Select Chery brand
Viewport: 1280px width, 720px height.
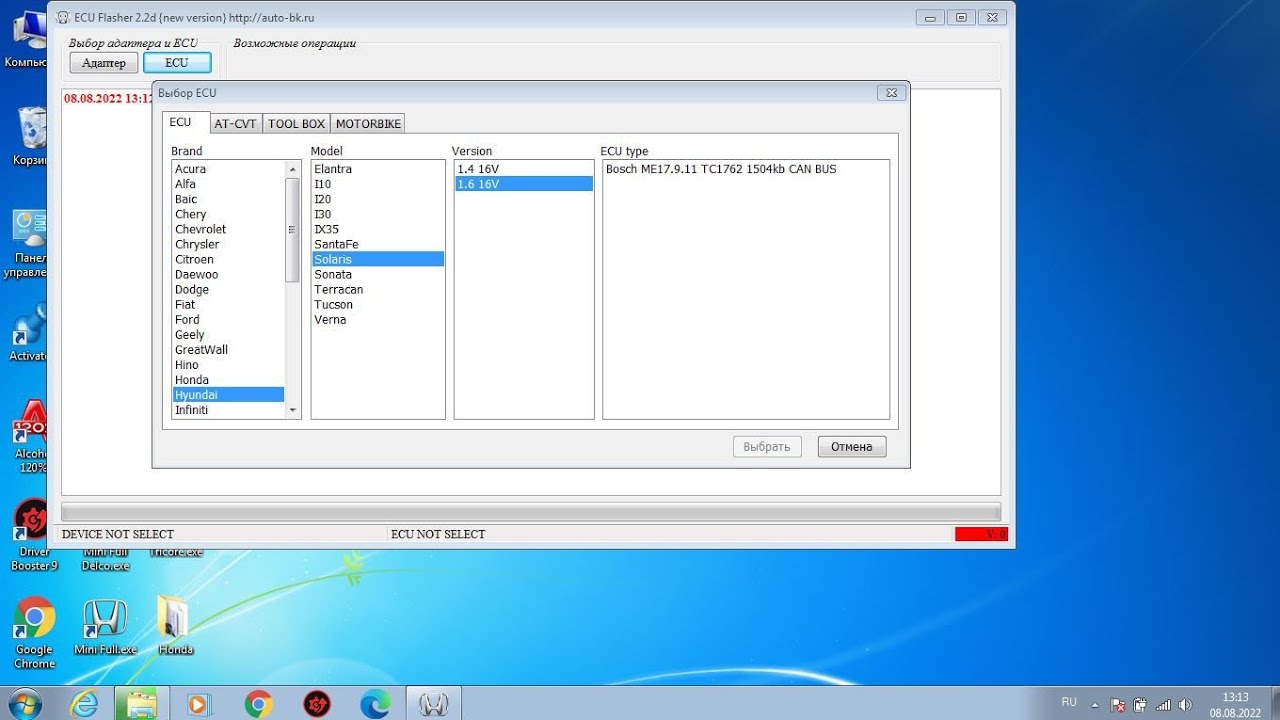coord(228,214)
